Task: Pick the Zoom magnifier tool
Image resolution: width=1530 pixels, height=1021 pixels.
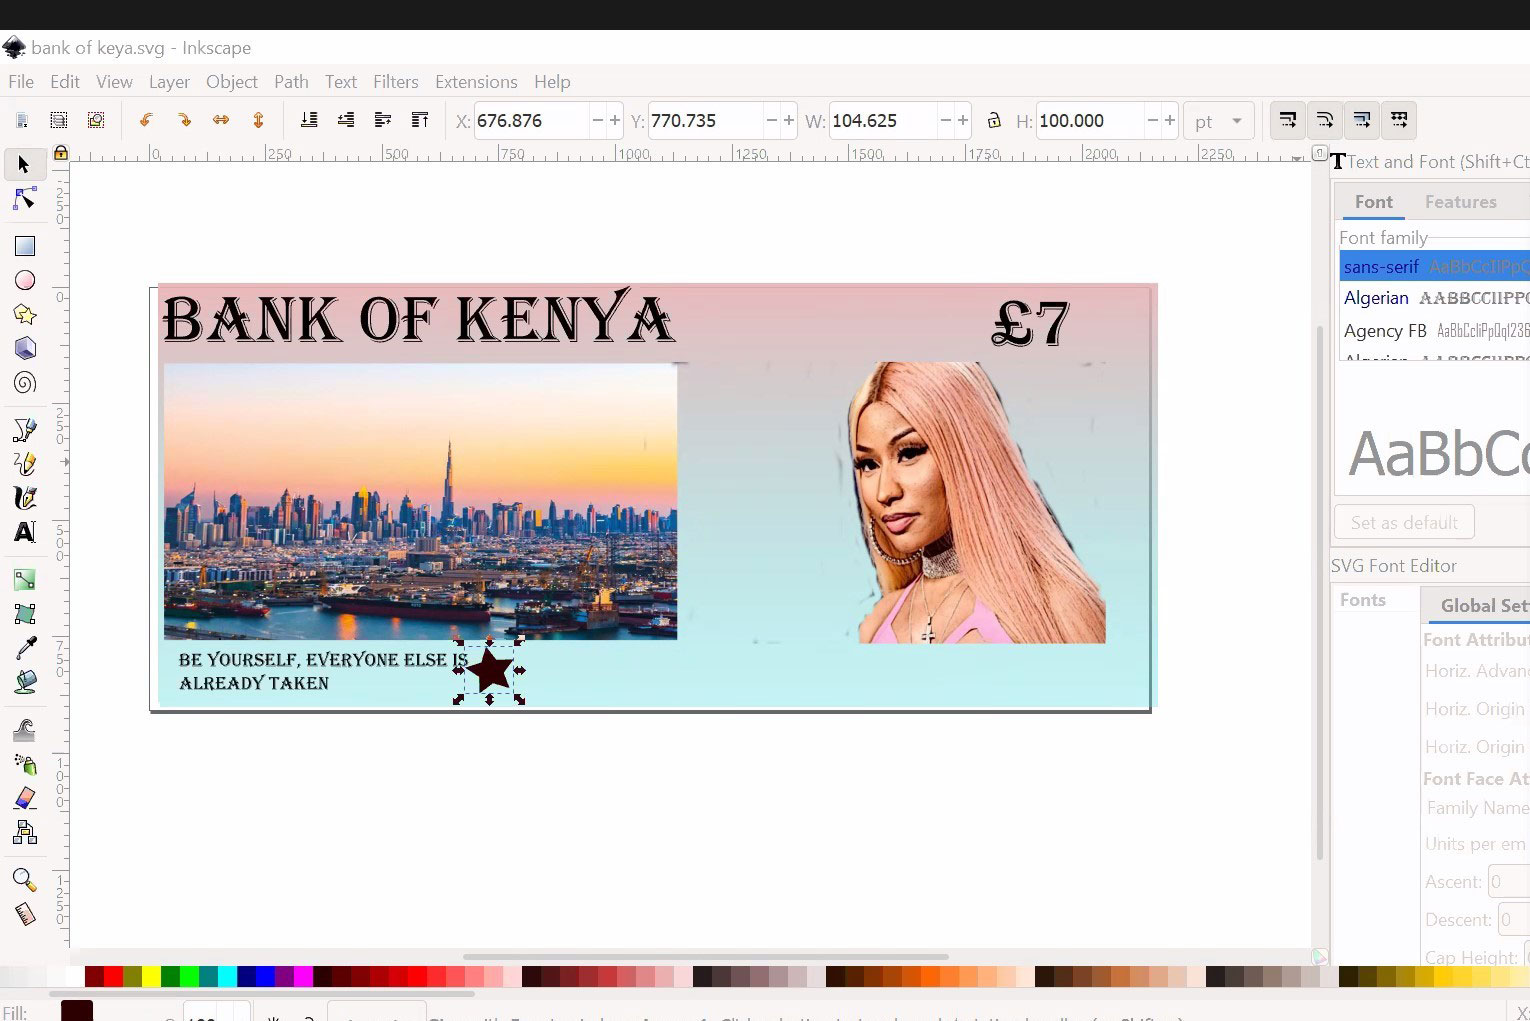Action: [24, 880]
